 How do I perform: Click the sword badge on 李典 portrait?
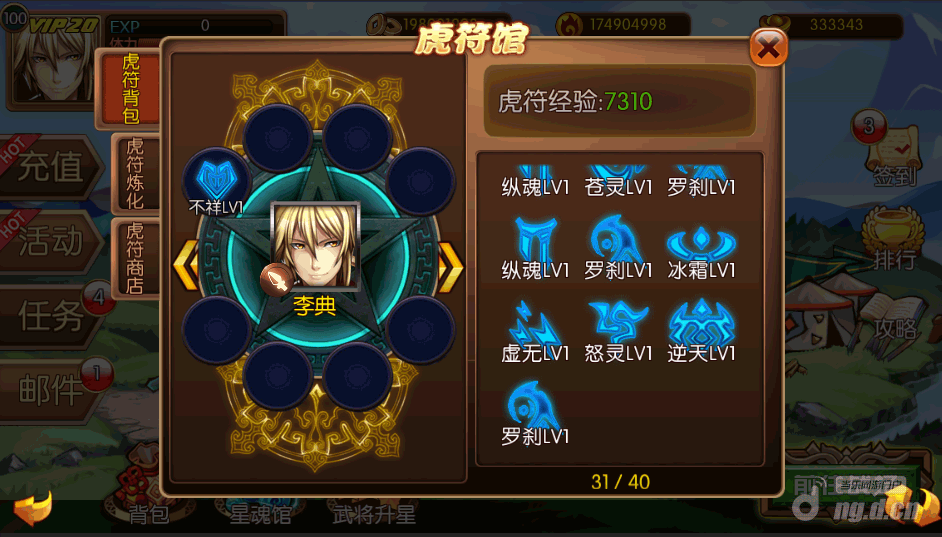coord(276,279)
